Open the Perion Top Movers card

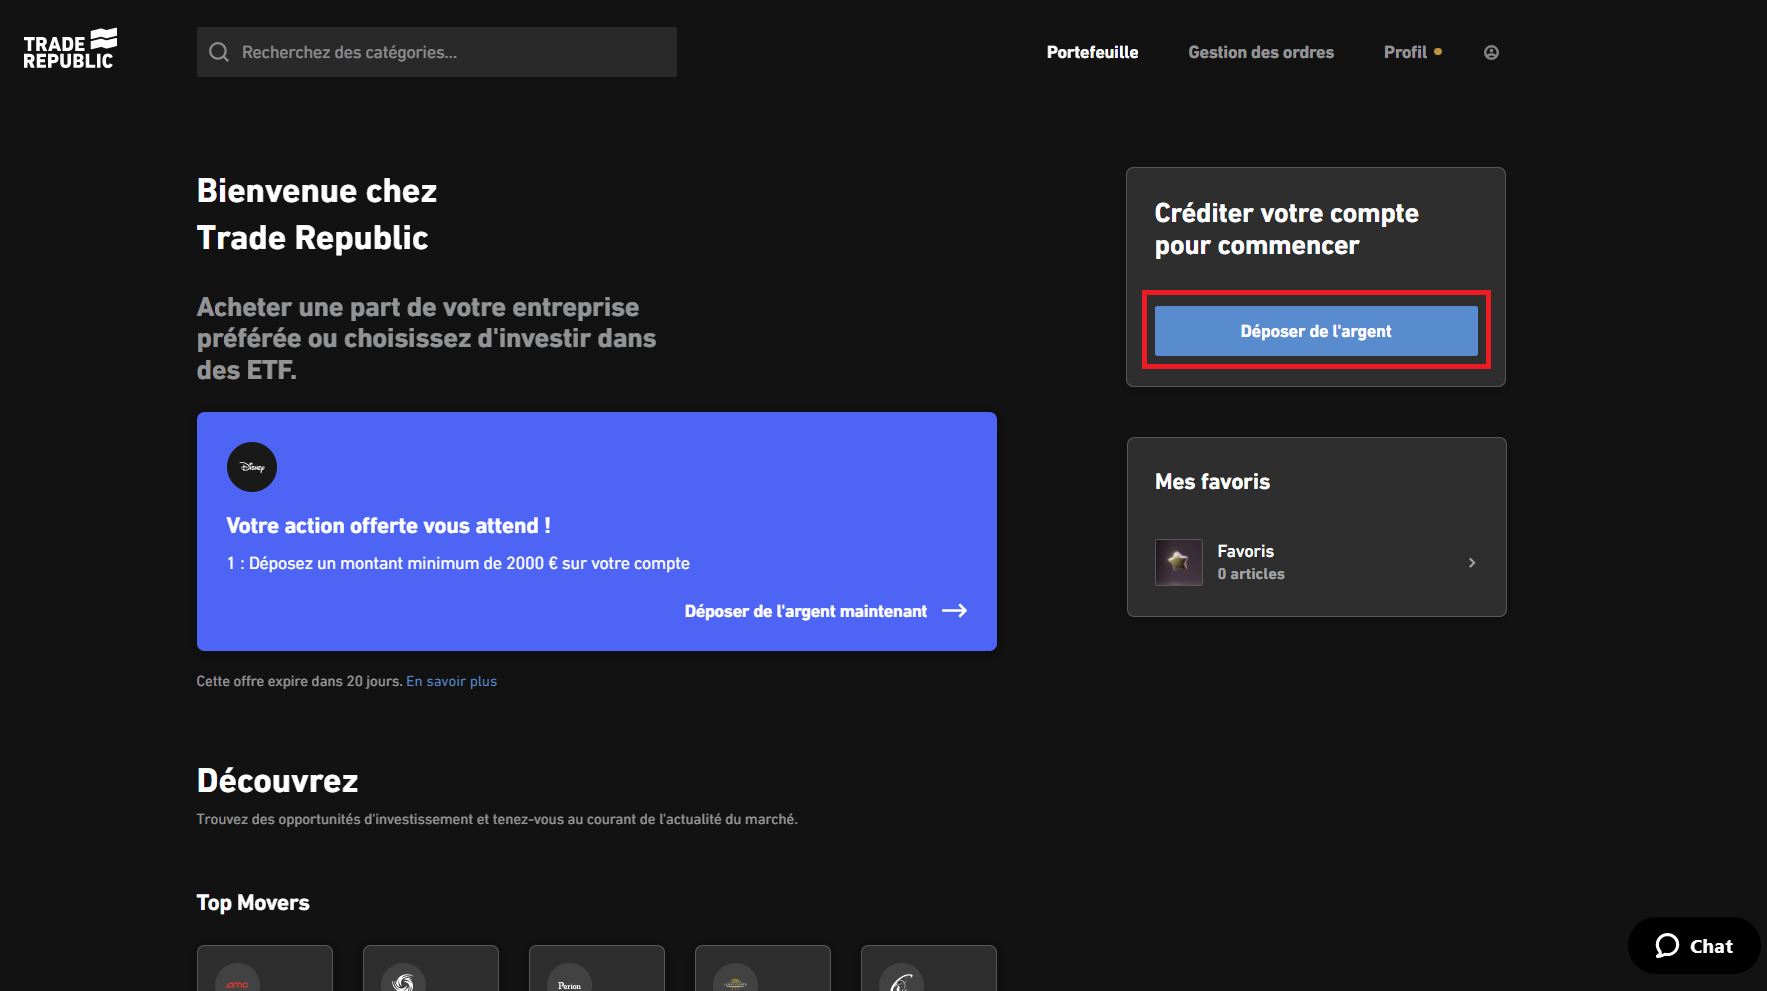[597, 968]
